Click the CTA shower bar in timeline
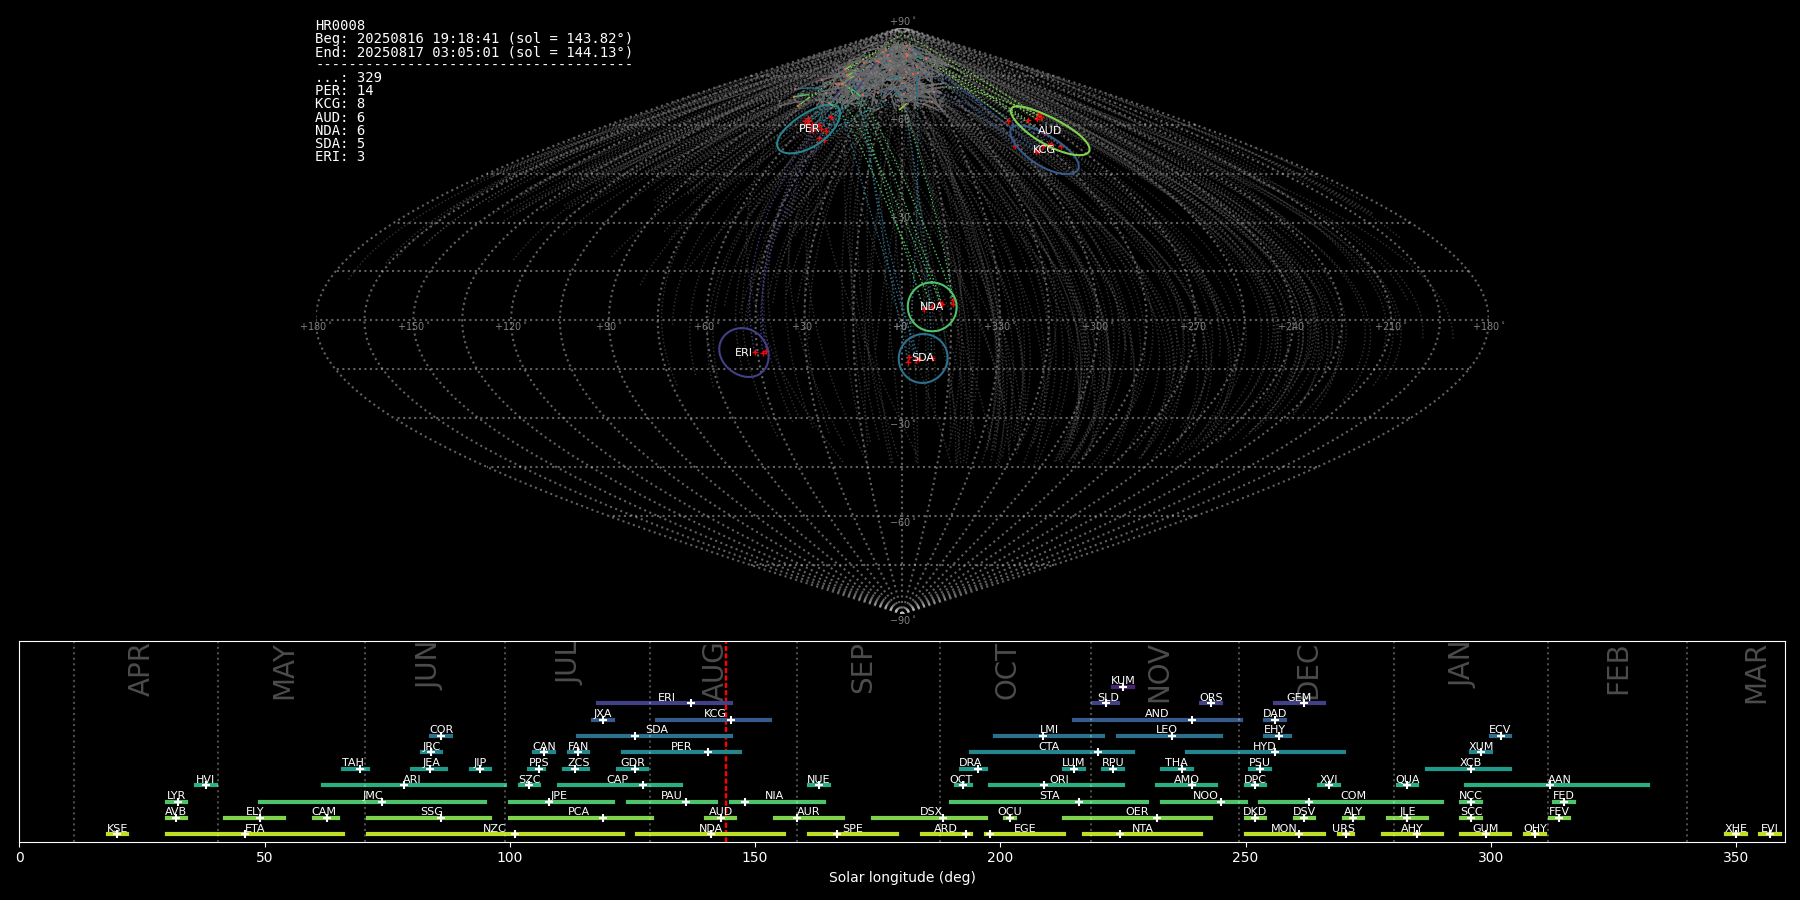Image resolution: width=1800 pixels, height=900 pixels. (x=1052, y=752)
